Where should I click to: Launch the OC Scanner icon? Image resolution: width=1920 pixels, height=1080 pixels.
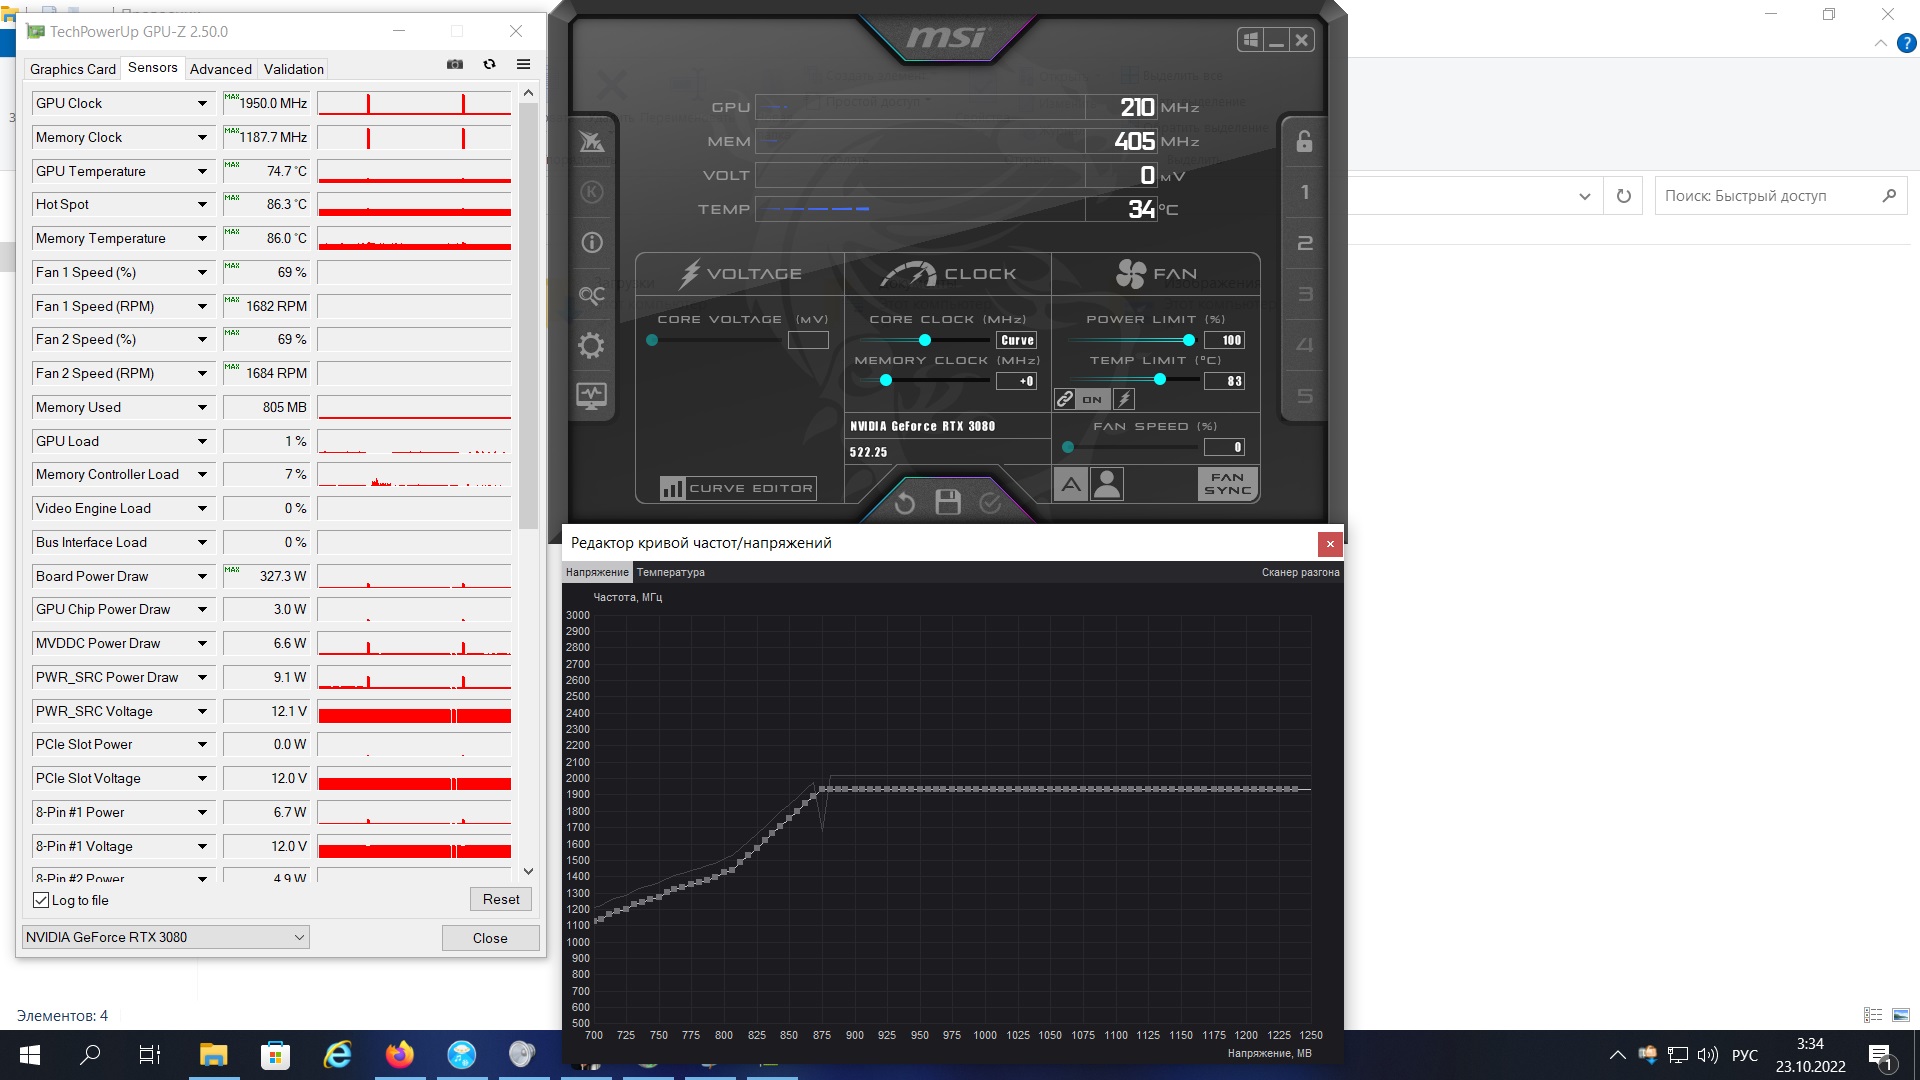(x=591, y=295)
